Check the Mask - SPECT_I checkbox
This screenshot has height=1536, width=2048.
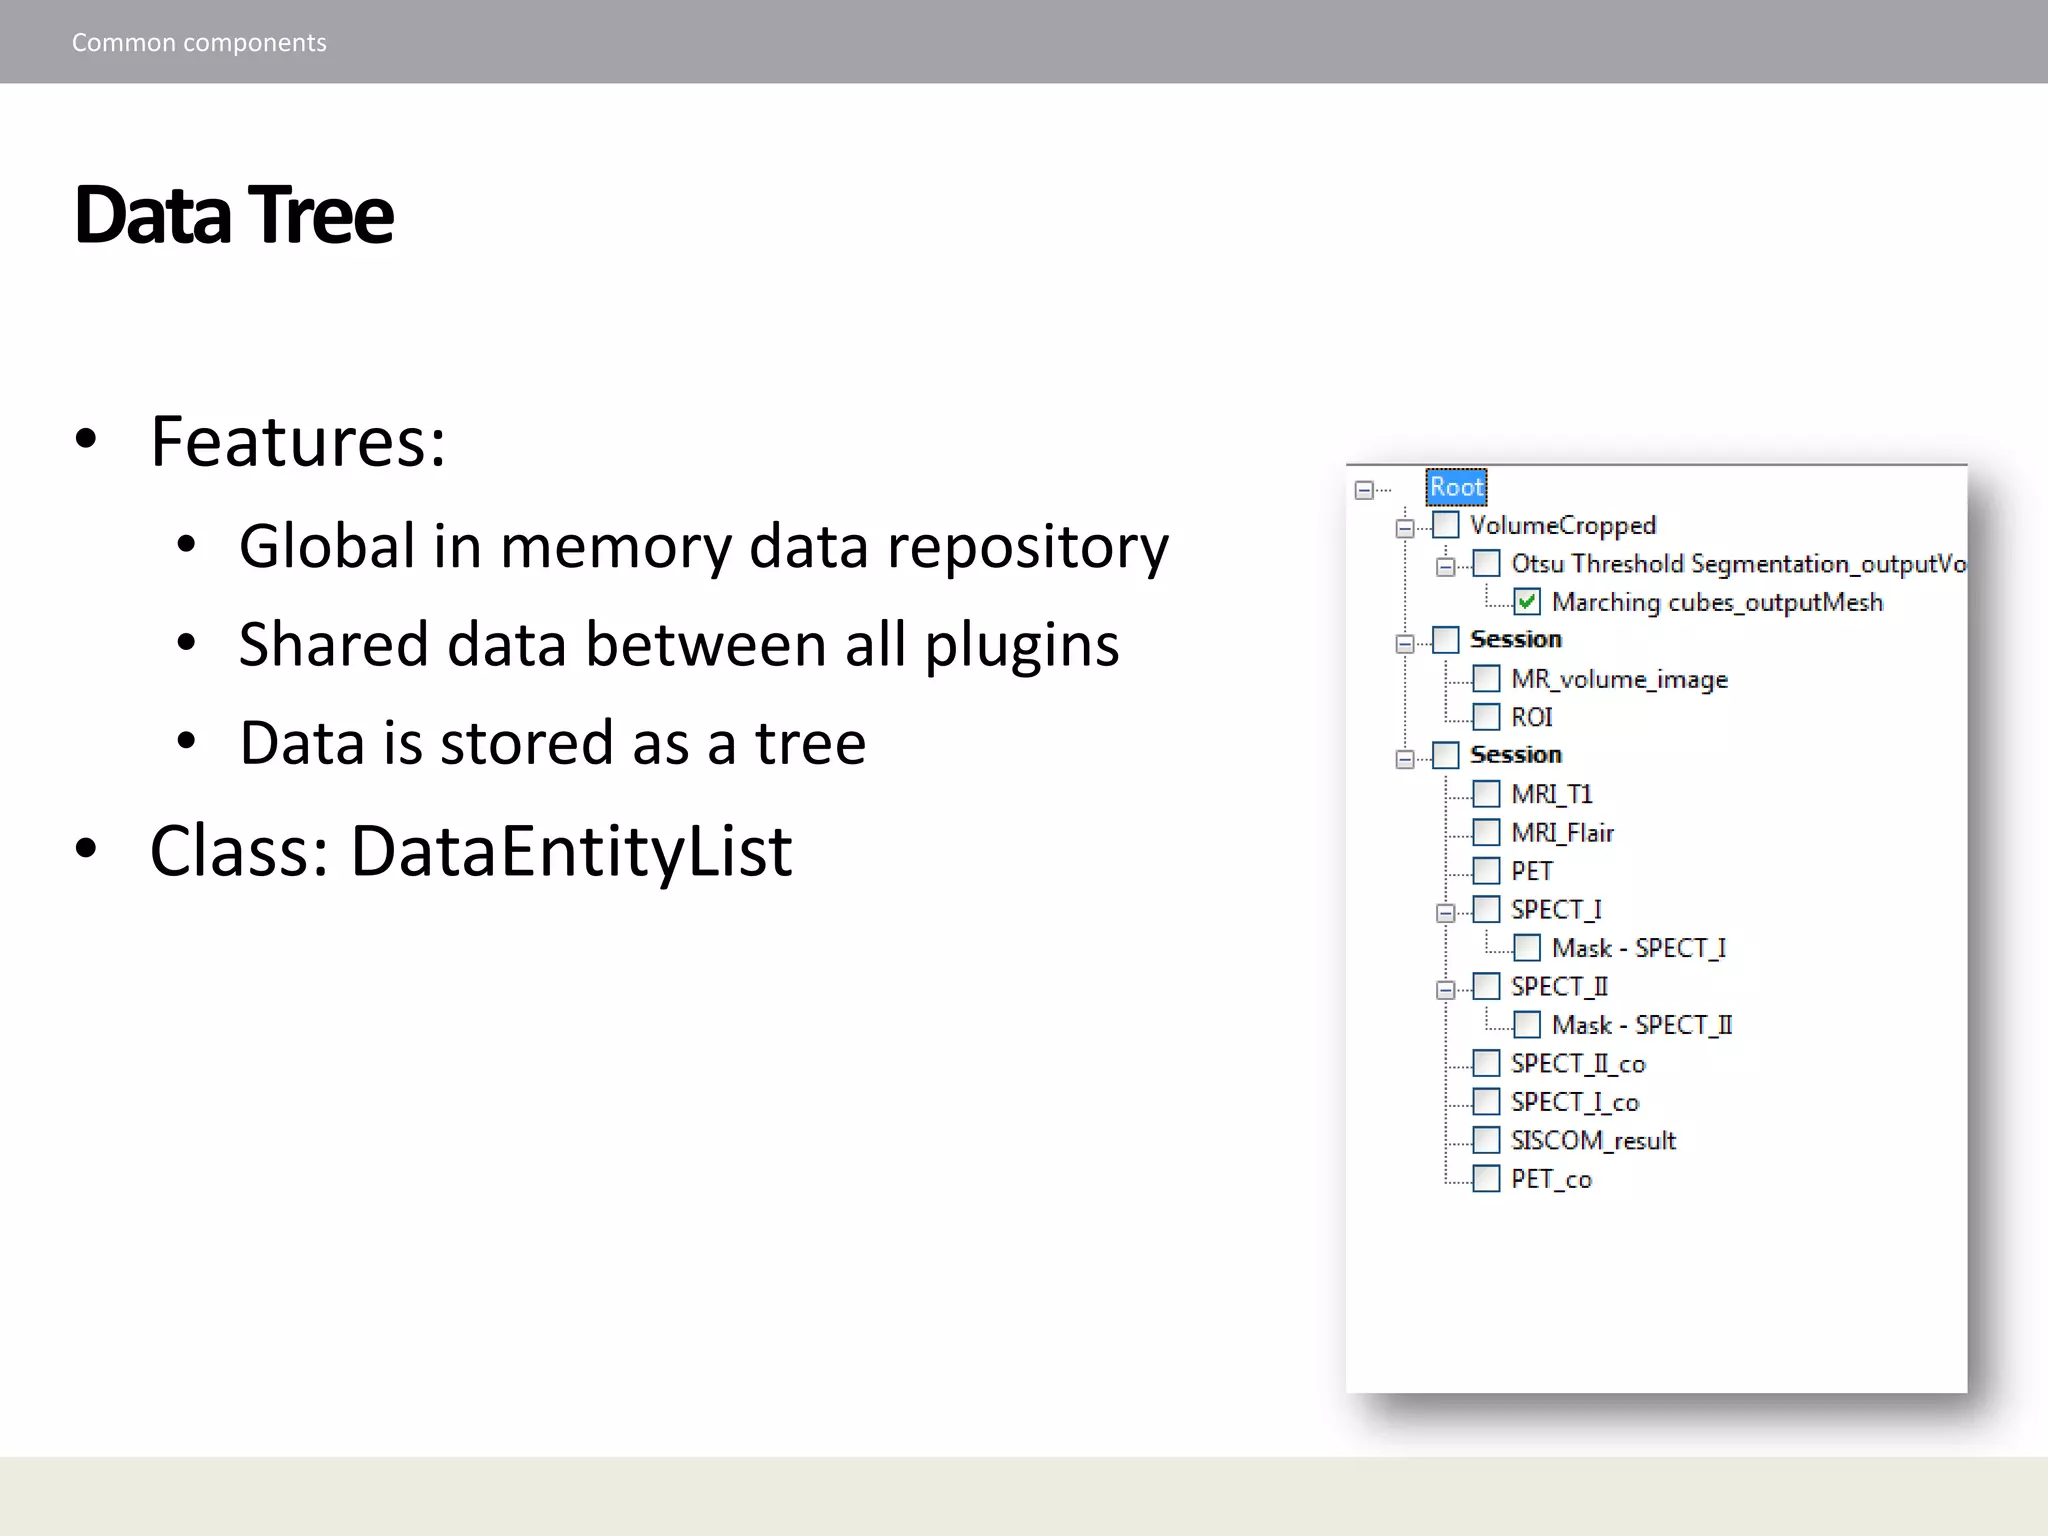(x=1527, y=948)
